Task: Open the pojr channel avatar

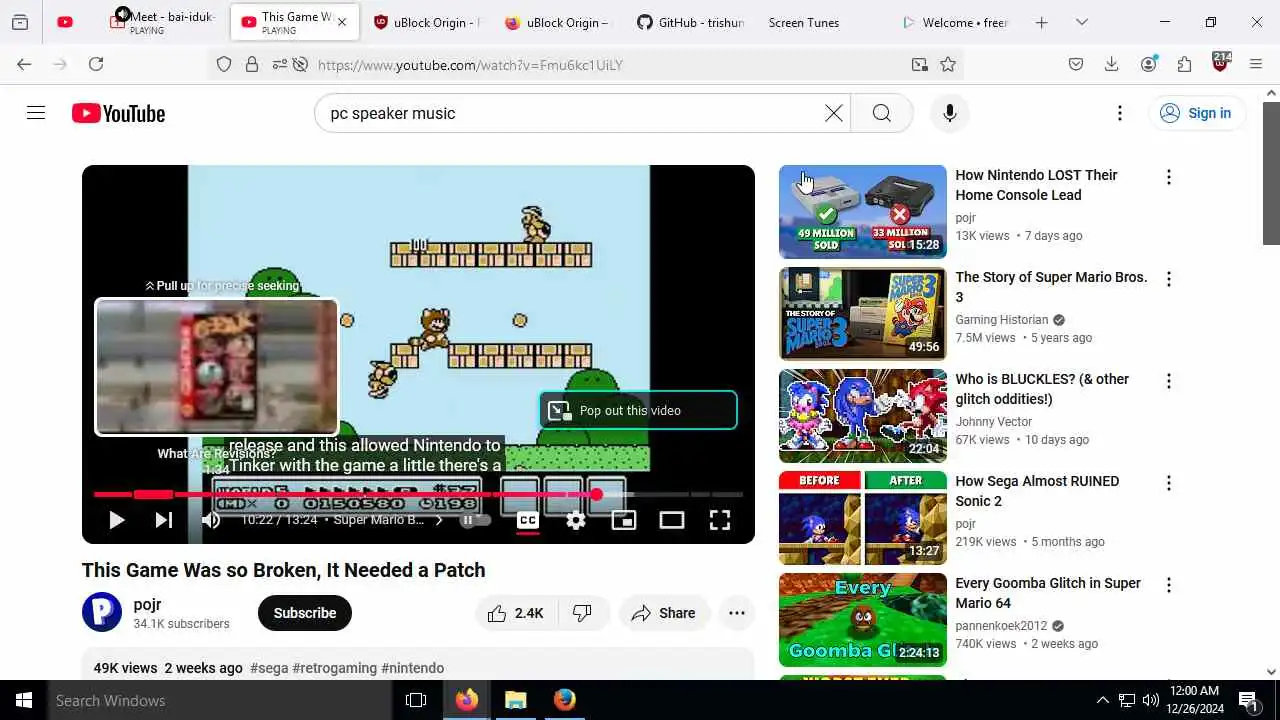Action: tap(102, 612)
